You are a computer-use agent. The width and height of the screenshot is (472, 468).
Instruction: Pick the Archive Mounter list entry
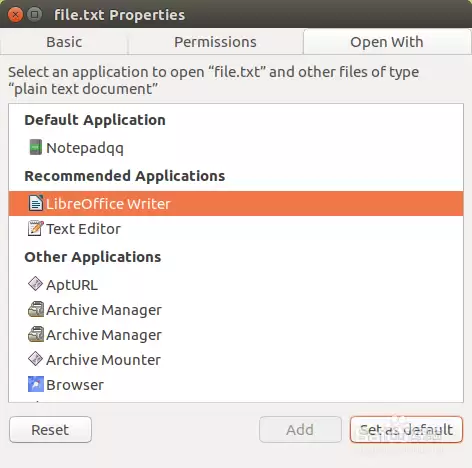[236, 359]
